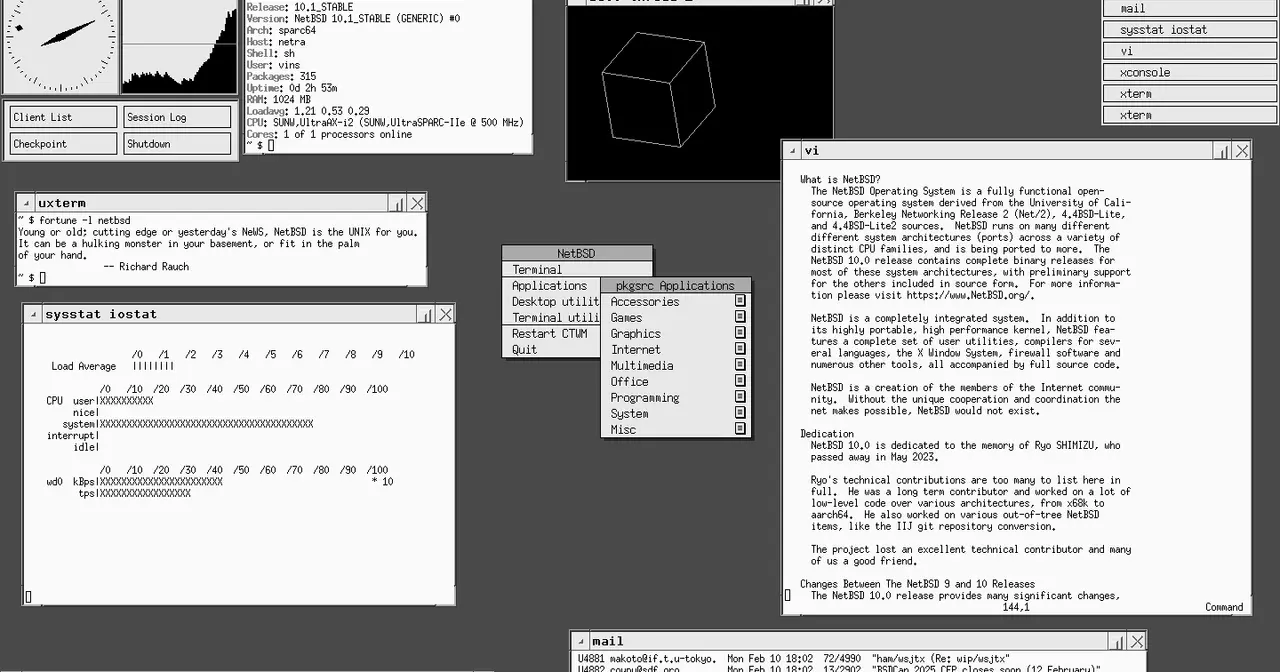
Task: Click the 'Packages: 315' line in xterm
Action: pos(281,76)
